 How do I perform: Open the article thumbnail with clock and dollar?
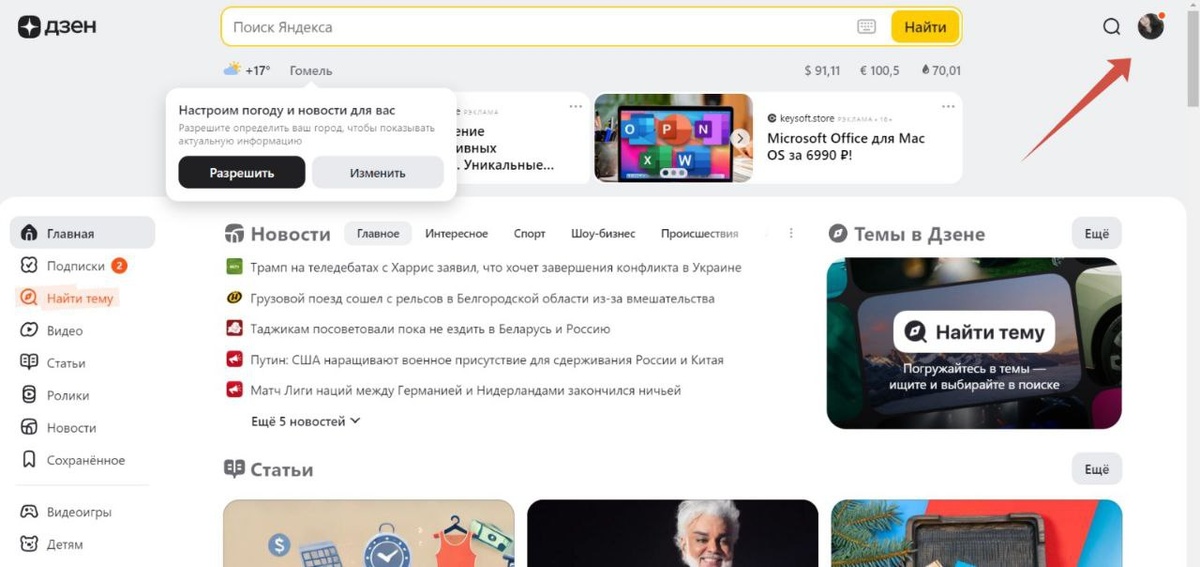coord(368,533)
